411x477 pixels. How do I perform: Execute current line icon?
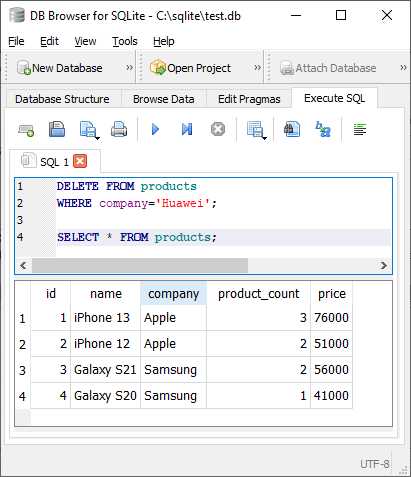pos(187,129)
